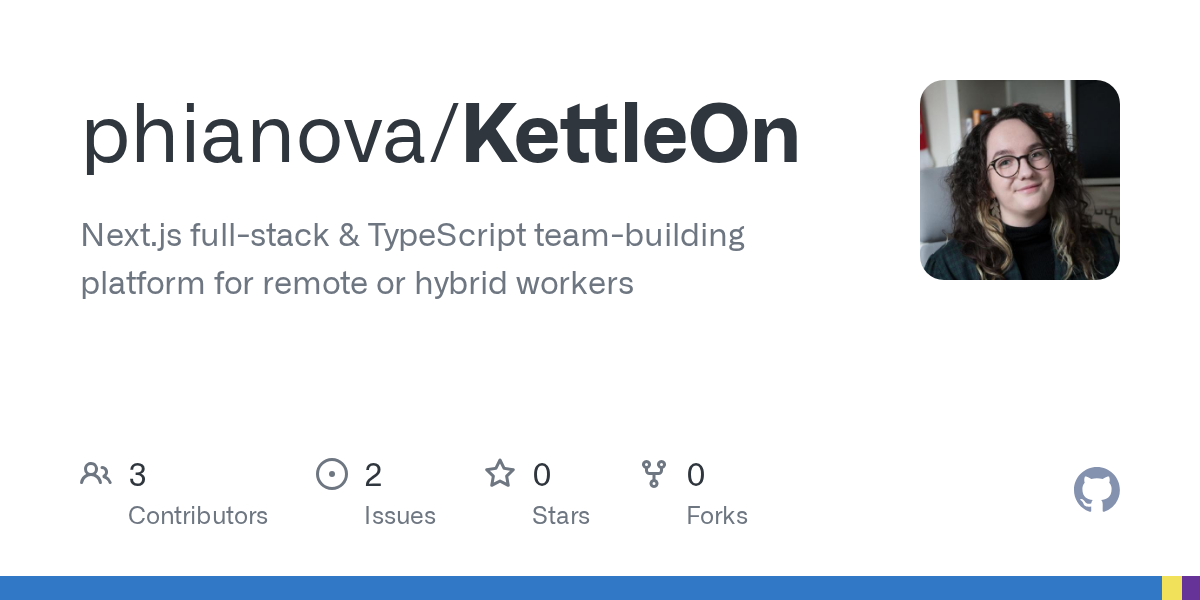This screenshot has height=600, width=1200.
Task: Click the owner name phianova
Action: click(254, 135)
